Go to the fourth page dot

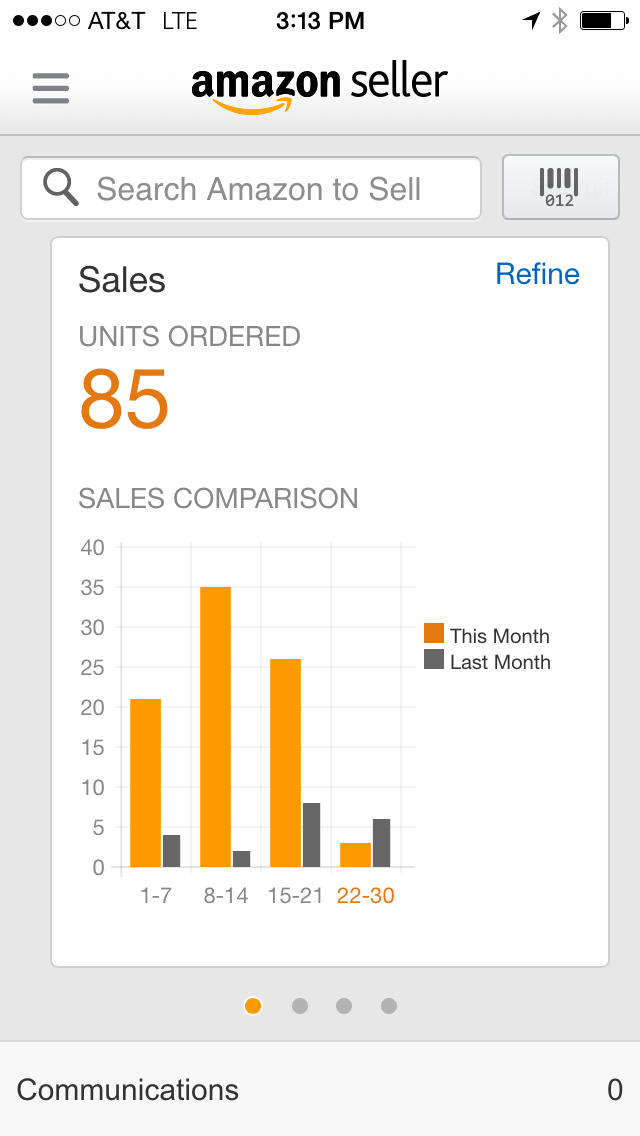point(389,1006)
